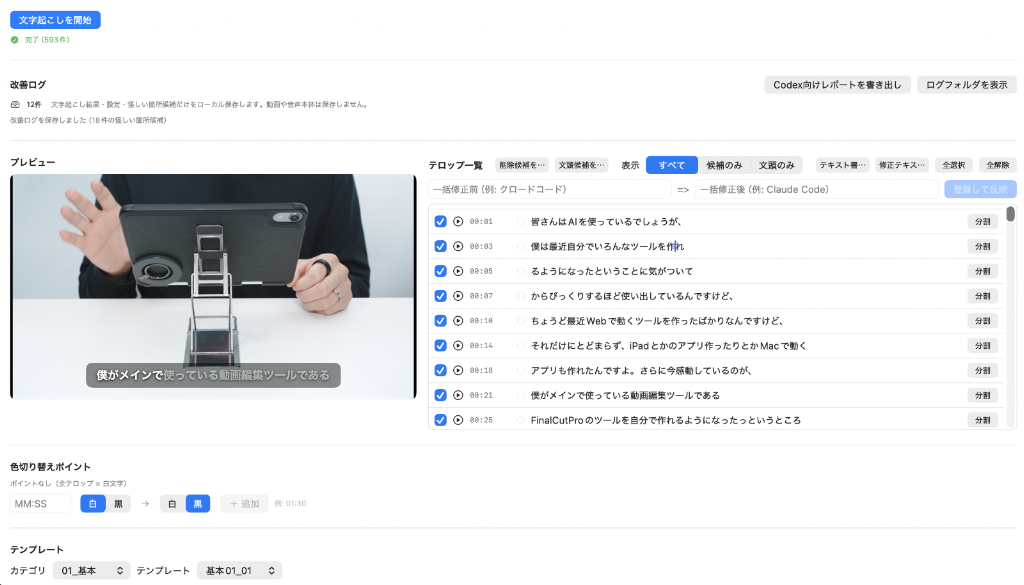1024x585 pixels.
Task: Play the 00:05 telop row audio
Action: coord(458,271)
